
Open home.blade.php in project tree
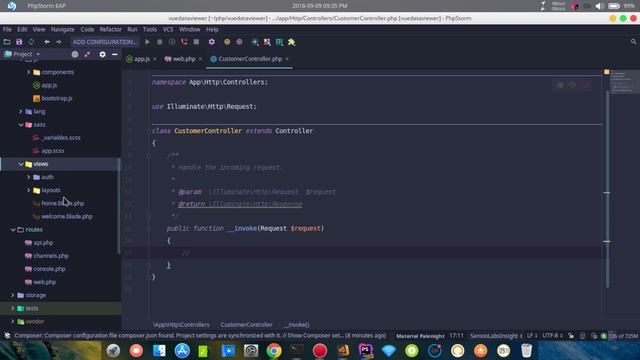pyautogui.click(x=62, y=203)
